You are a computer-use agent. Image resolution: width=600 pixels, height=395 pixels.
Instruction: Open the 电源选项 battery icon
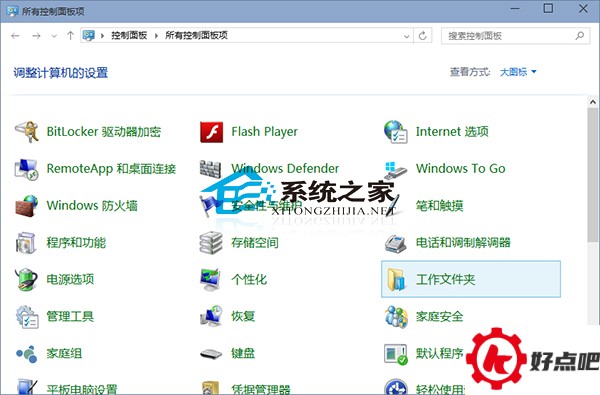(x=26, y=279)
